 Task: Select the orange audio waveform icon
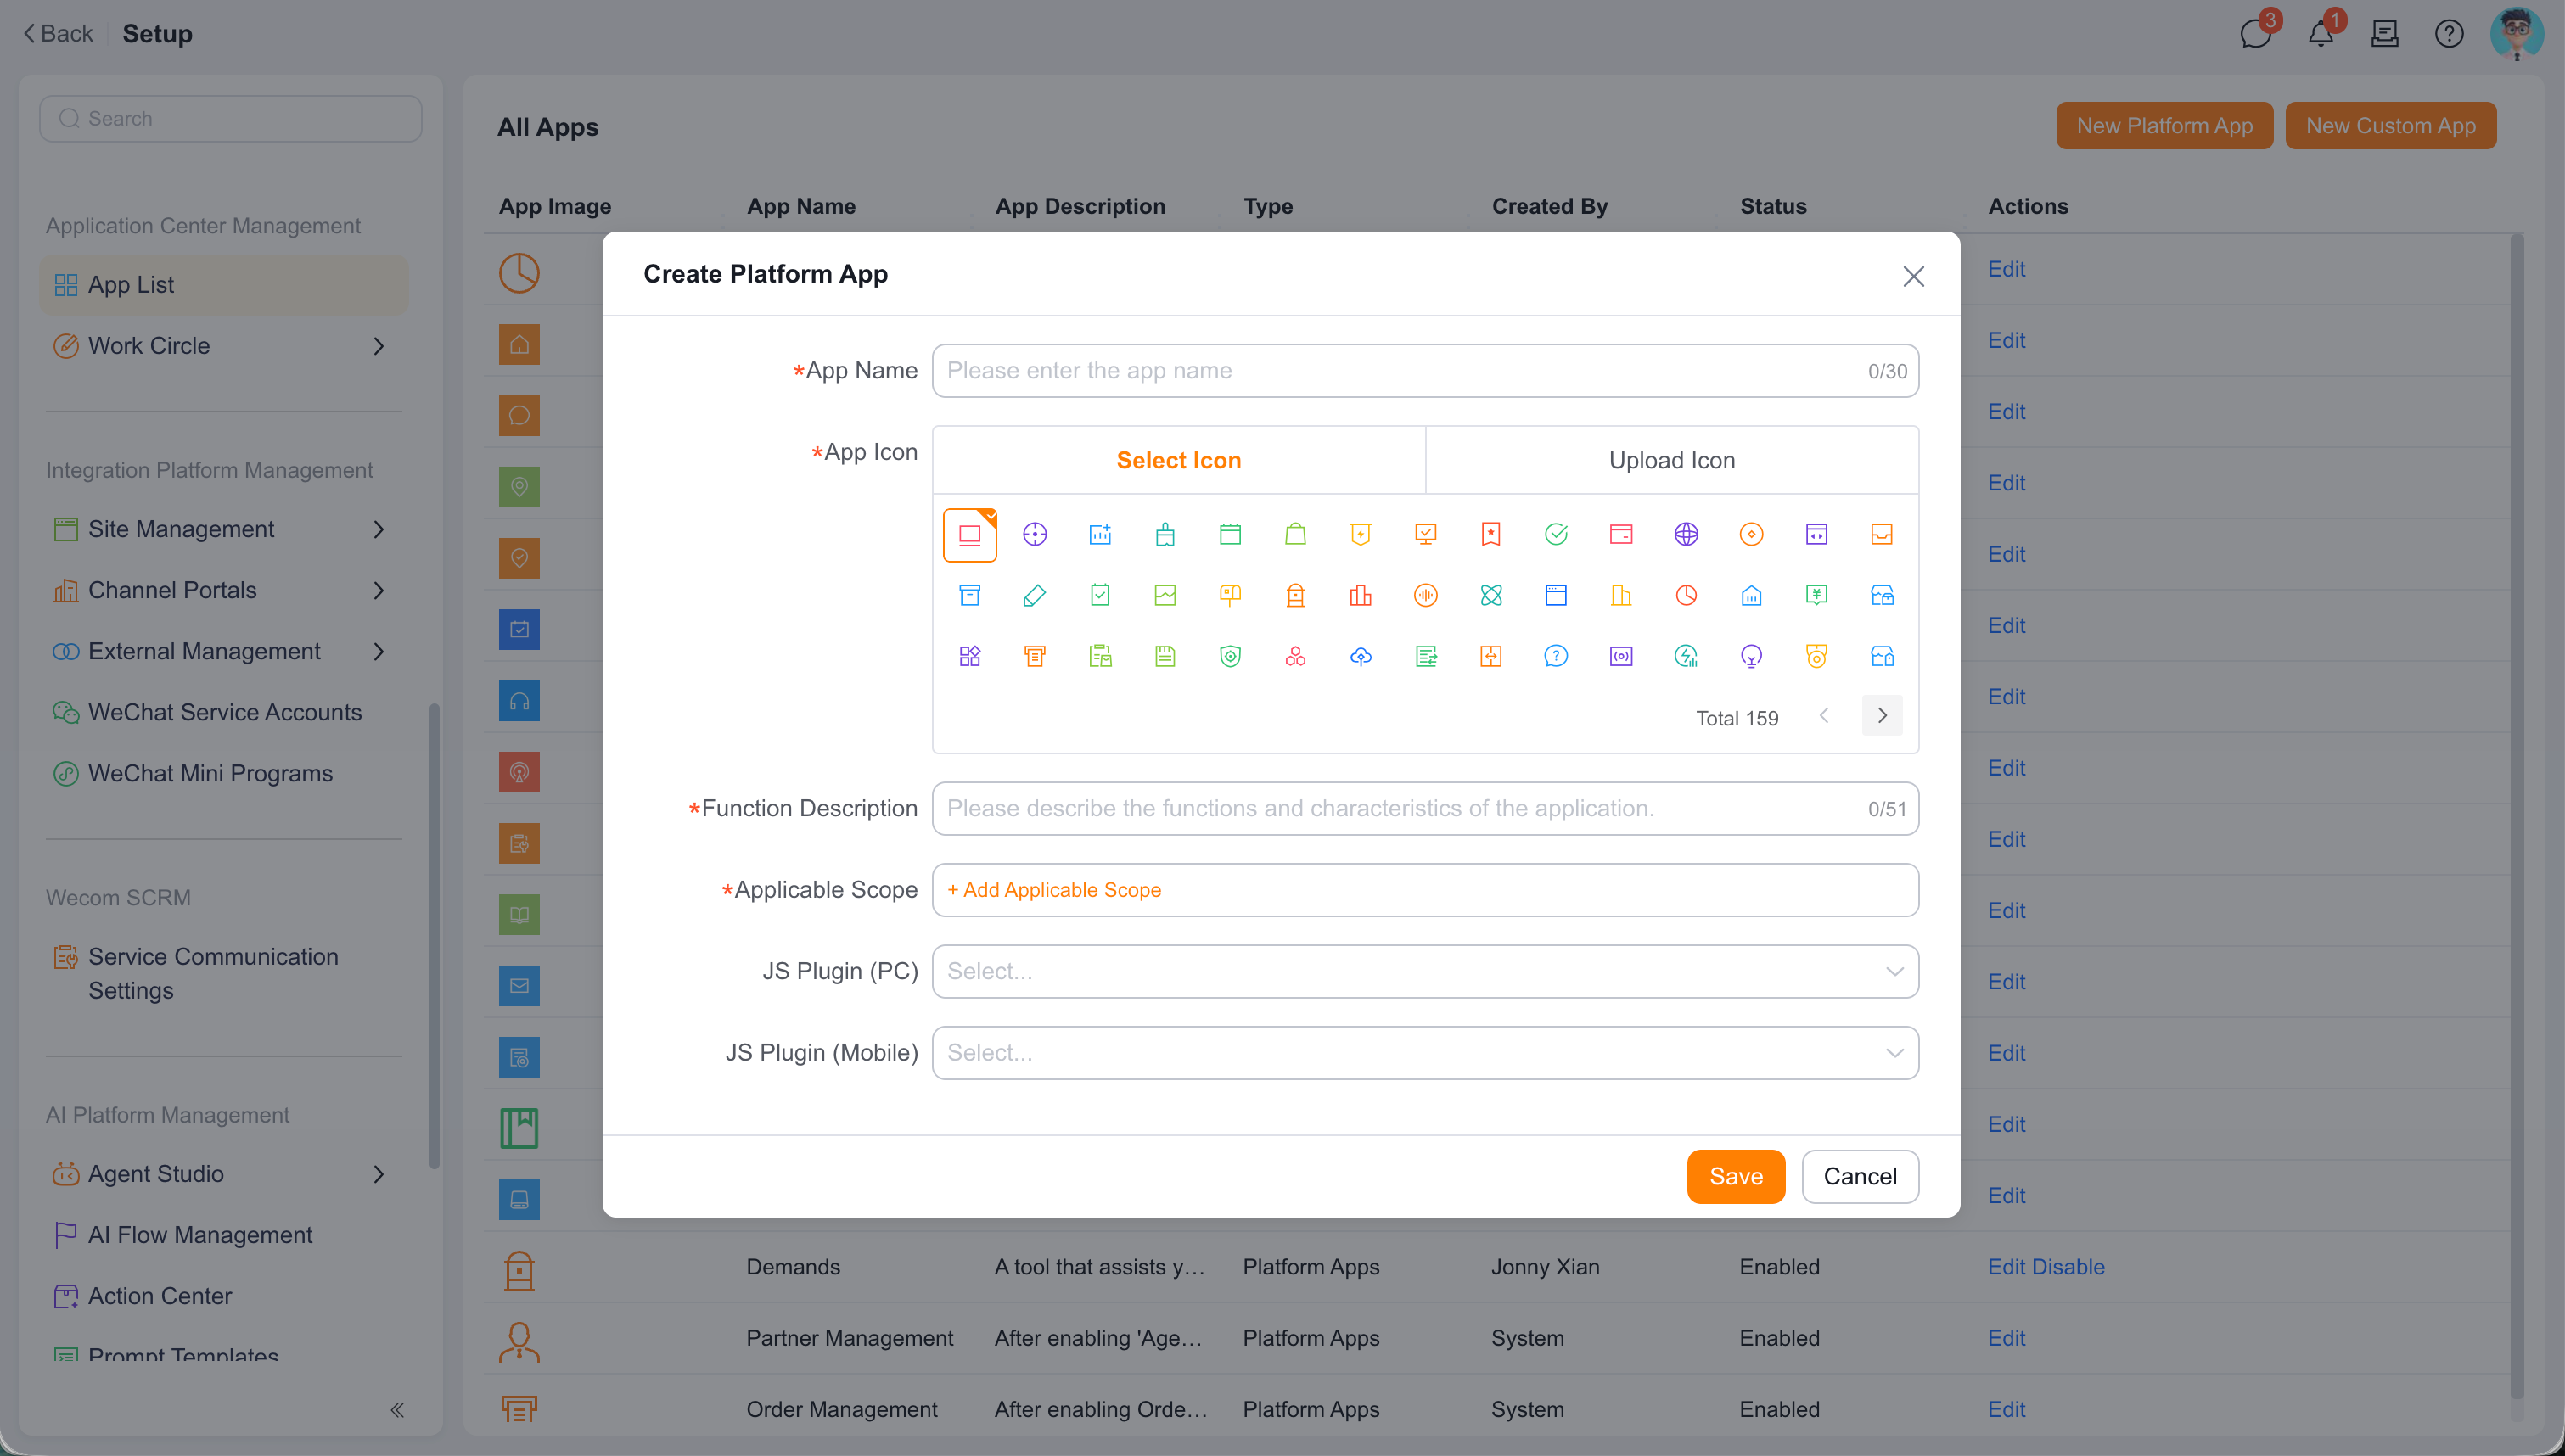(1426, 596)
